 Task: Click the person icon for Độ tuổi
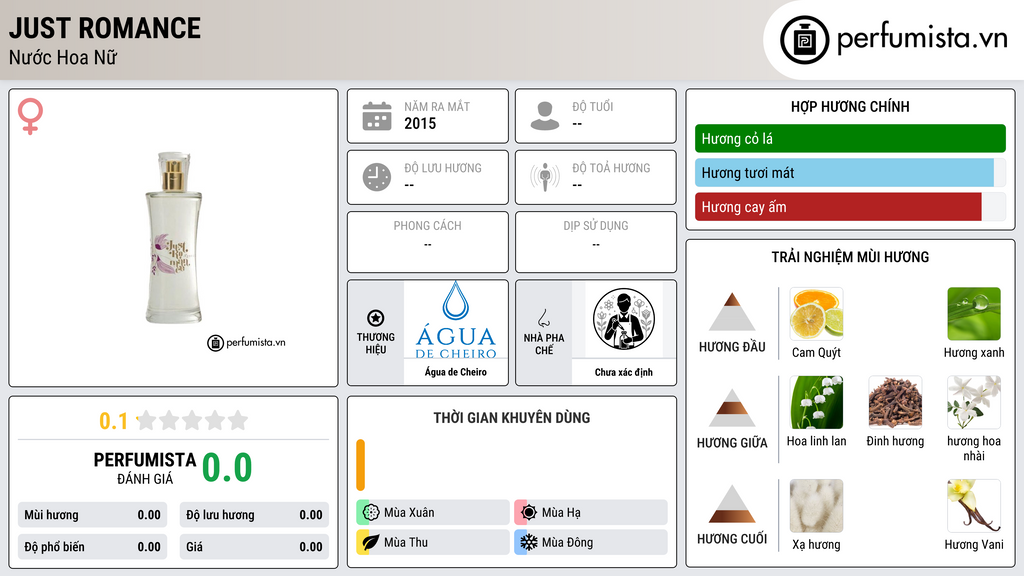[545, 116]
